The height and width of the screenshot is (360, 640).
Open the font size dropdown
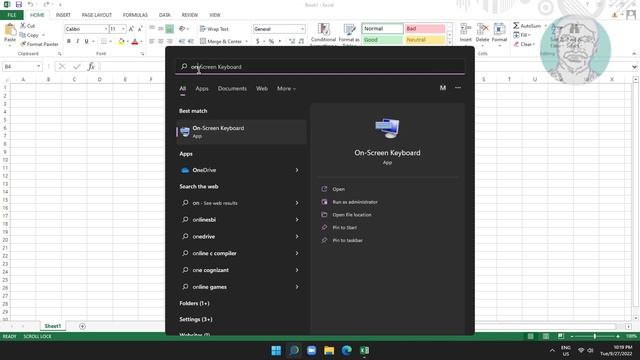click(x=123, y=29)
